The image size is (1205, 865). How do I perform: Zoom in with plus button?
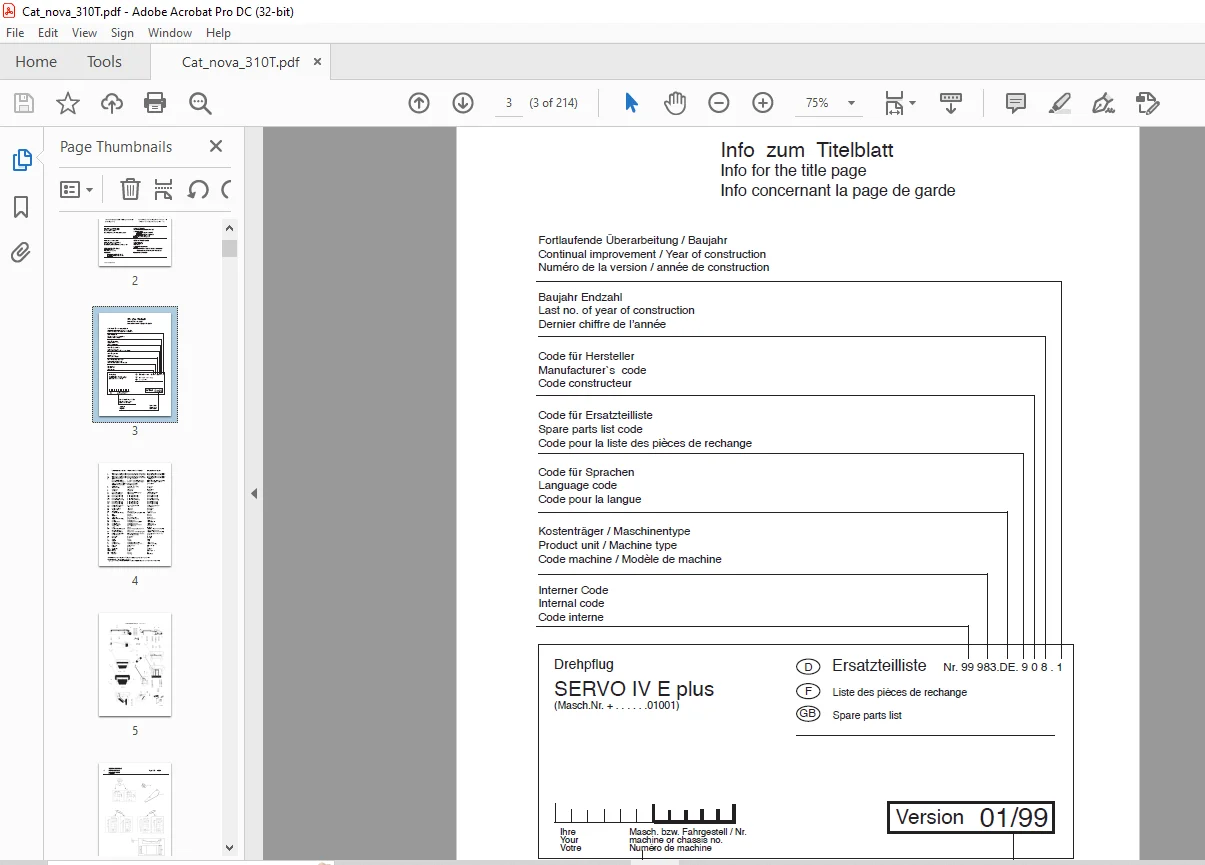click(x=763, y=103)
